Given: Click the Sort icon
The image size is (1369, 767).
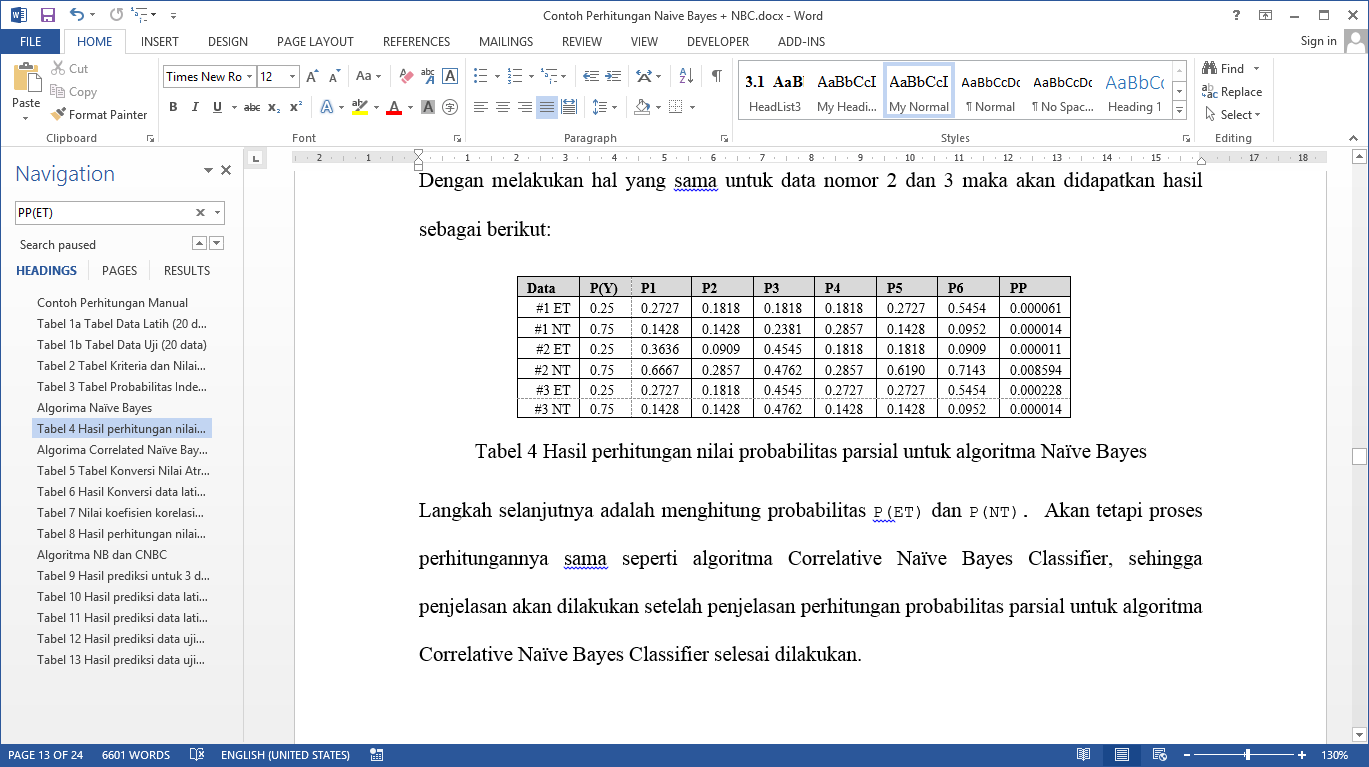Looking at the screenshot, I should pos(686,76).
